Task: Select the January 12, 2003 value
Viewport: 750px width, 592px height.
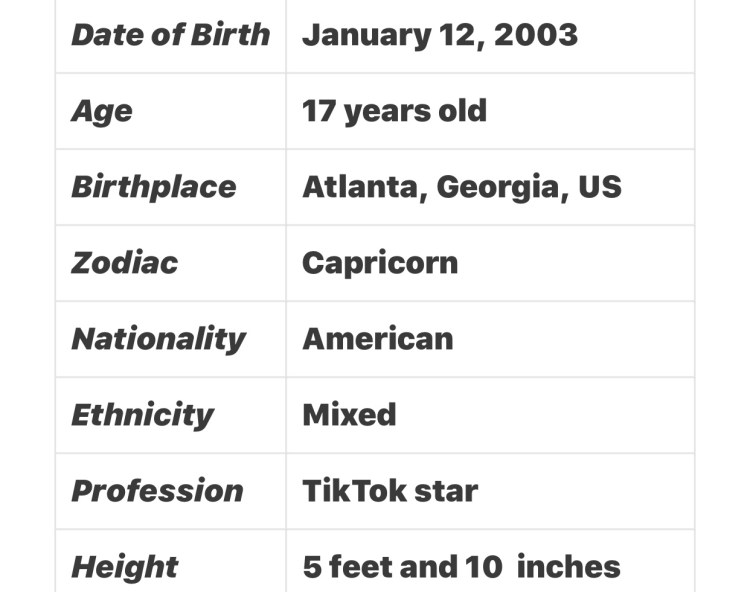Action: 439,35
